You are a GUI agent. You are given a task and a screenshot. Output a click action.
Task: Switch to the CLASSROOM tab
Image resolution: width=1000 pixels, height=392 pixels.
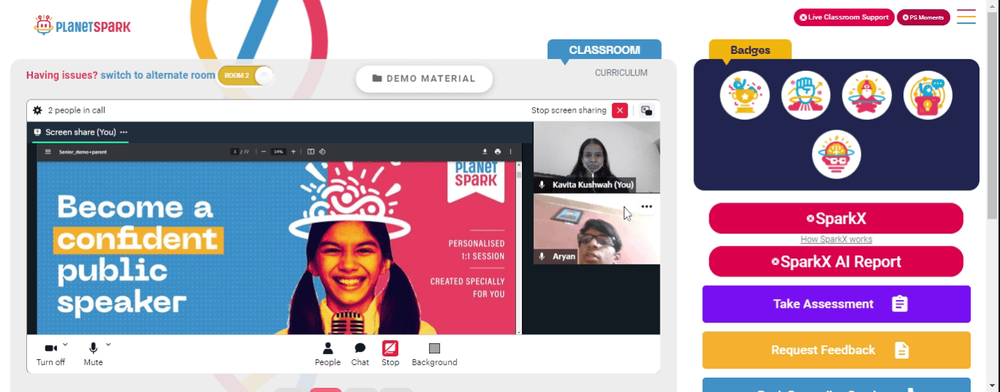click(604, 50)
